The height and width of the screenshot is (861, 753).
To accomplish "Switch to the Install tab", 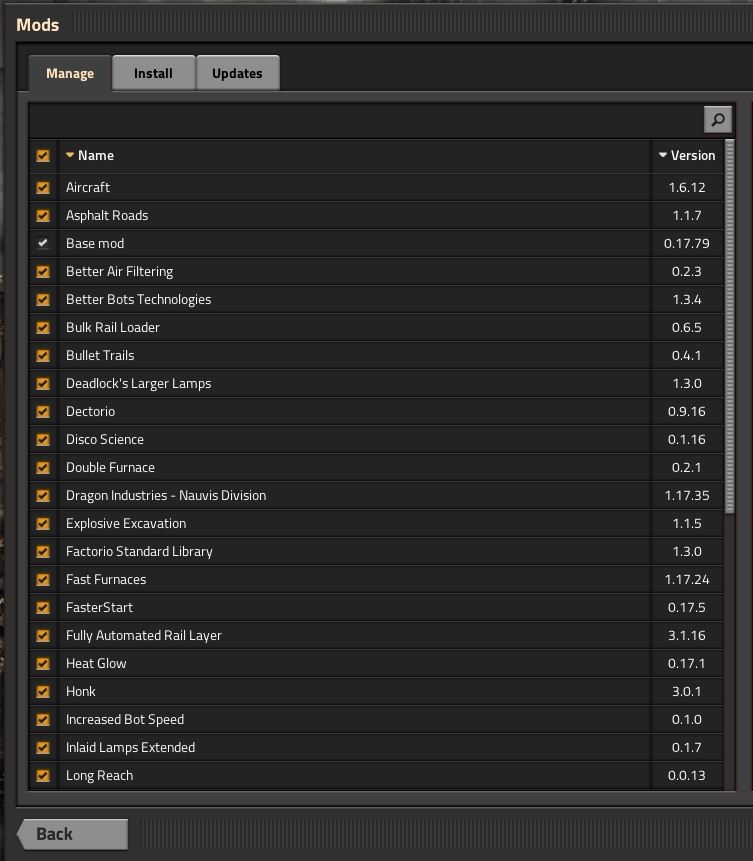I will click(153, 73).
